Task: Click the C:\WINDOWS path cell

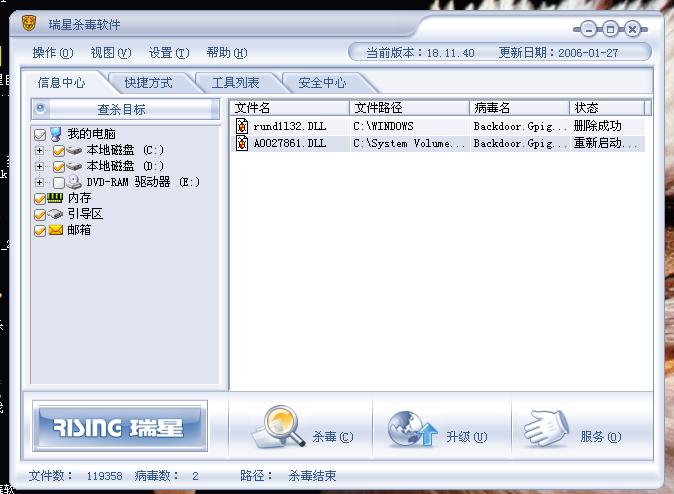Action: click(383, 126)
